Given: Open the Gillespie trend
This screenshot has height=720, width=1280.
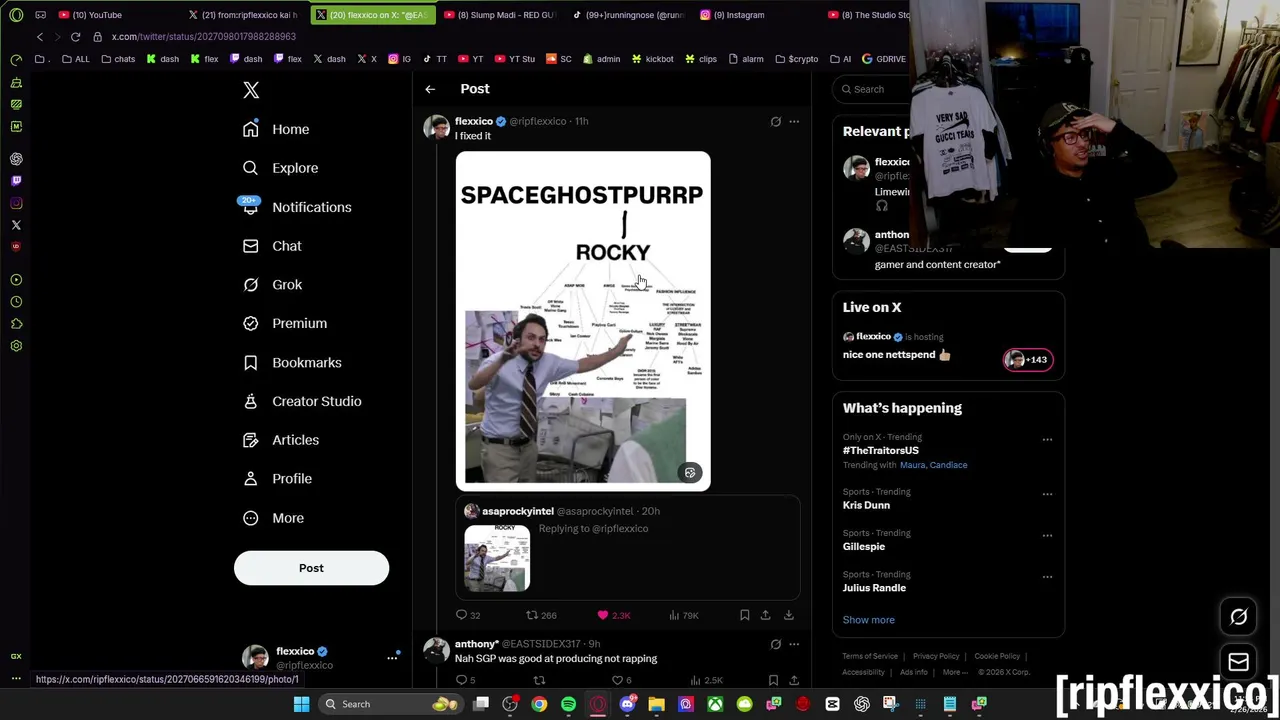Looking at the screenshot, I should (864, 547).
